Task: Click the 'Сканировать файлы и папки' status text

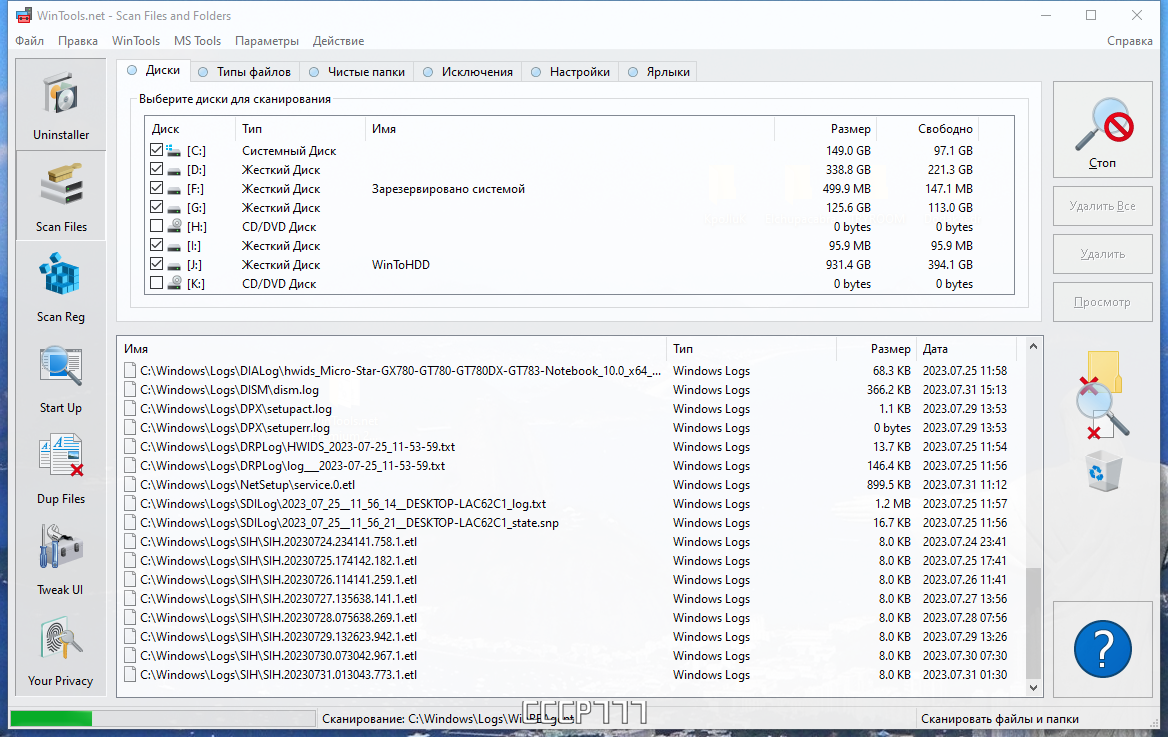Action: point(1000,718)
